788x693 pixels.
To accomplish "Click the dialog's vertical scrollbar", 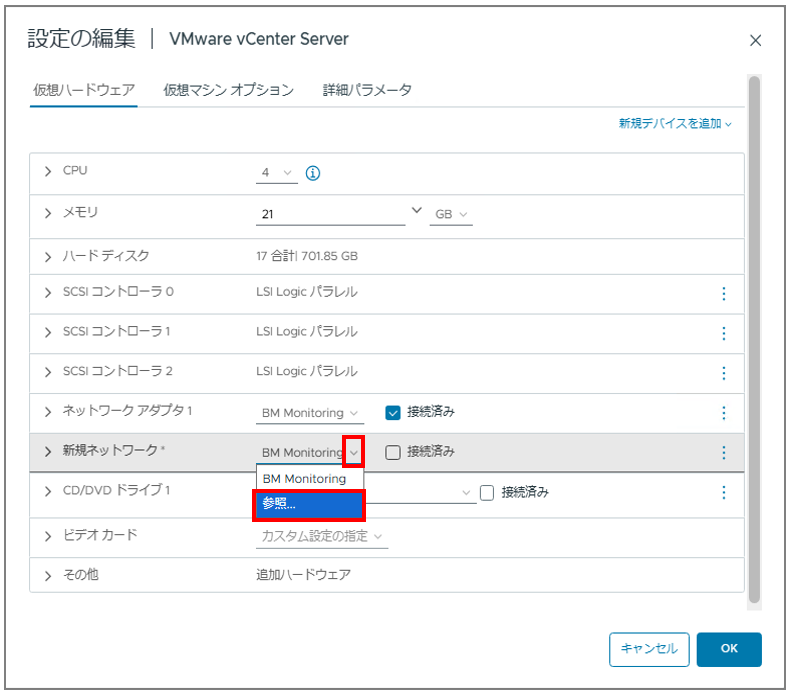I will (754, 339).
